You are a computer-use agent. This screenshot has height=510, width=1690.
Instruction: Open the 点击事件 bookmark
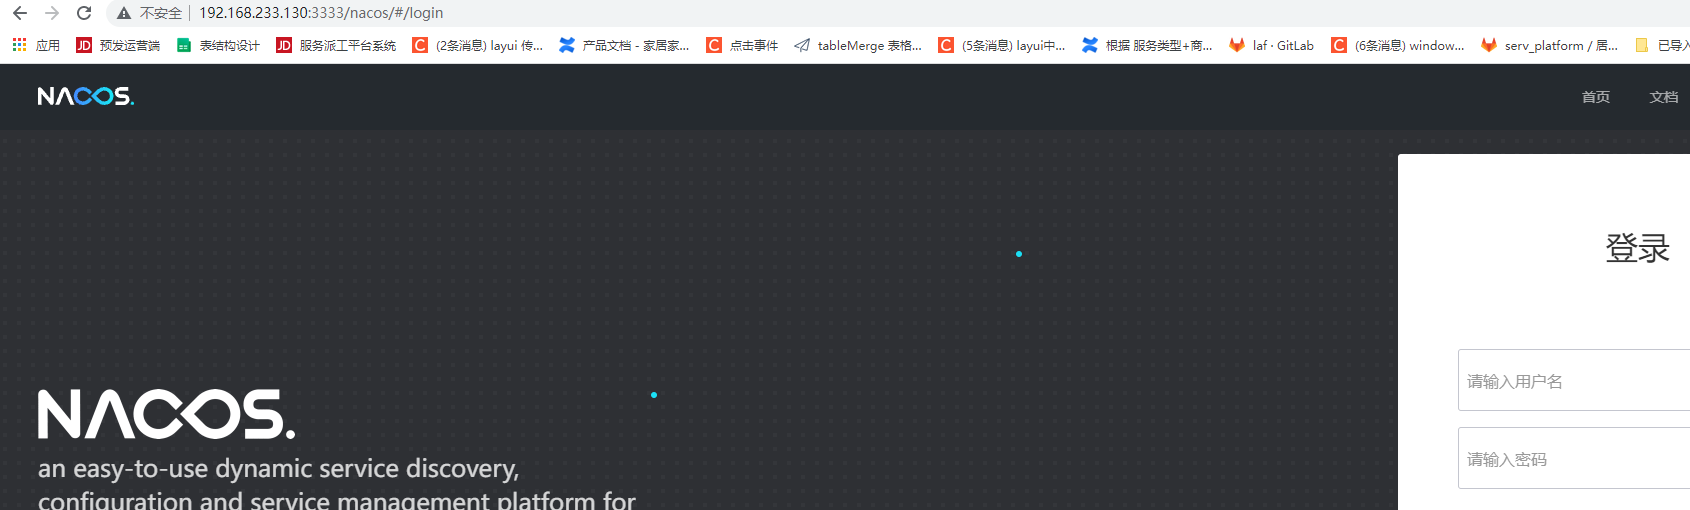click(x=742, y=45)
